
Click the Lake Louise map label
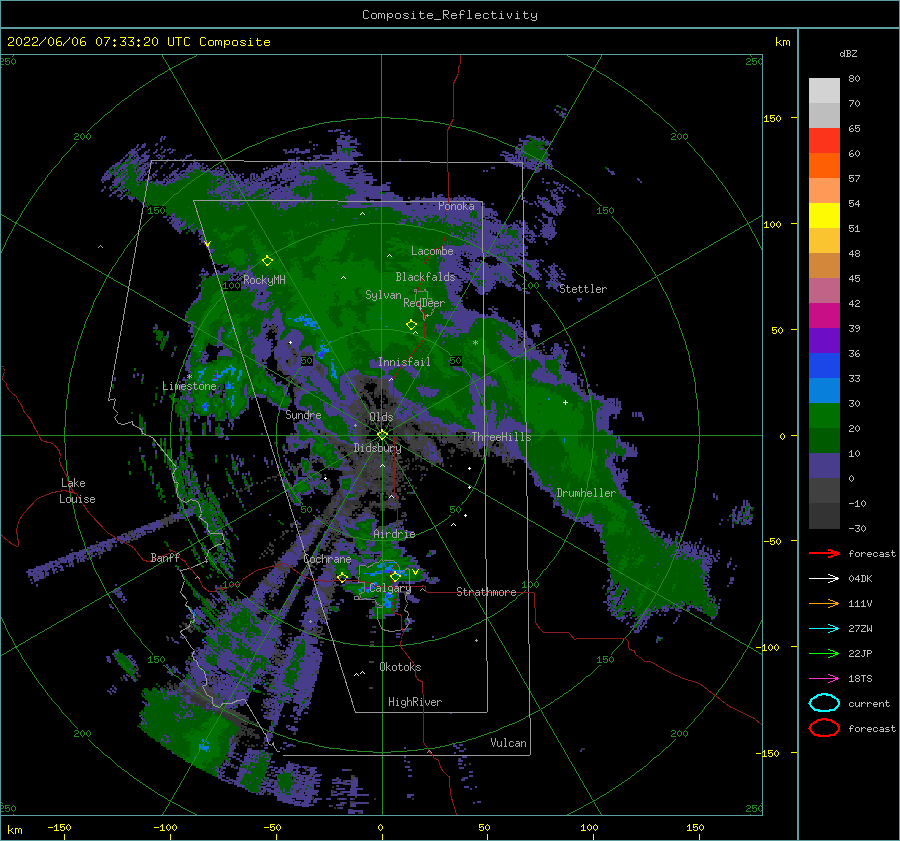pyautogui.click(x=77, y=491)
